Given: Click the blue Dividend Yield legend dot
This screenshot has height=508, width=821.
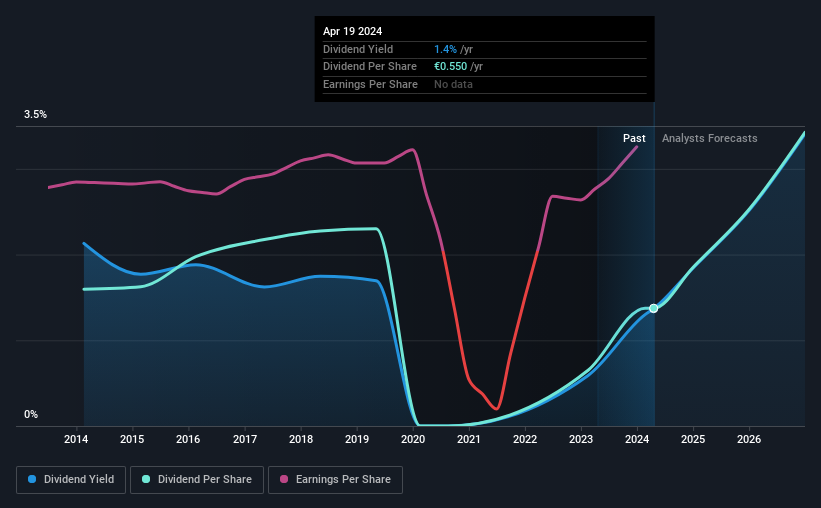Looking at the screenshot, I should [32, 479].
